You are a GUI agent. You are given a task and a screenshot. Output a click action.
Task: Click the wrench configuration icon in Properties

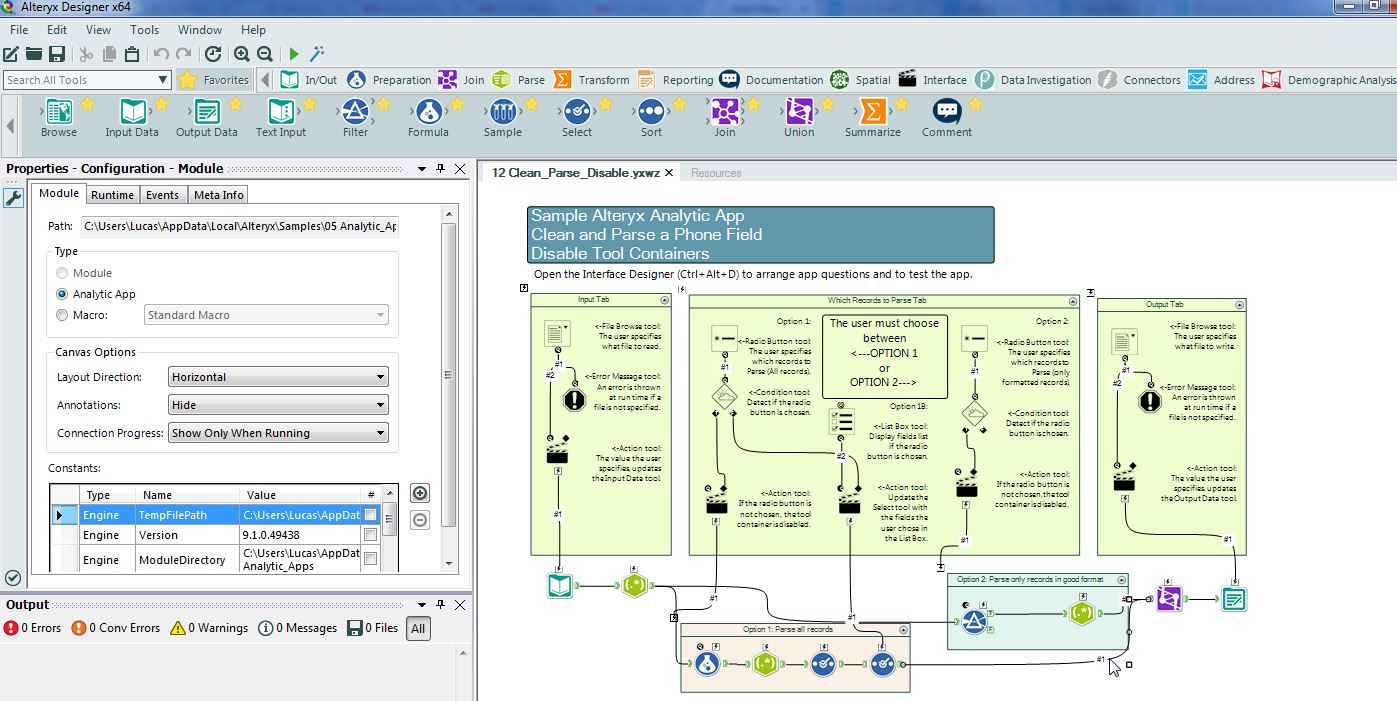(13, 198)
